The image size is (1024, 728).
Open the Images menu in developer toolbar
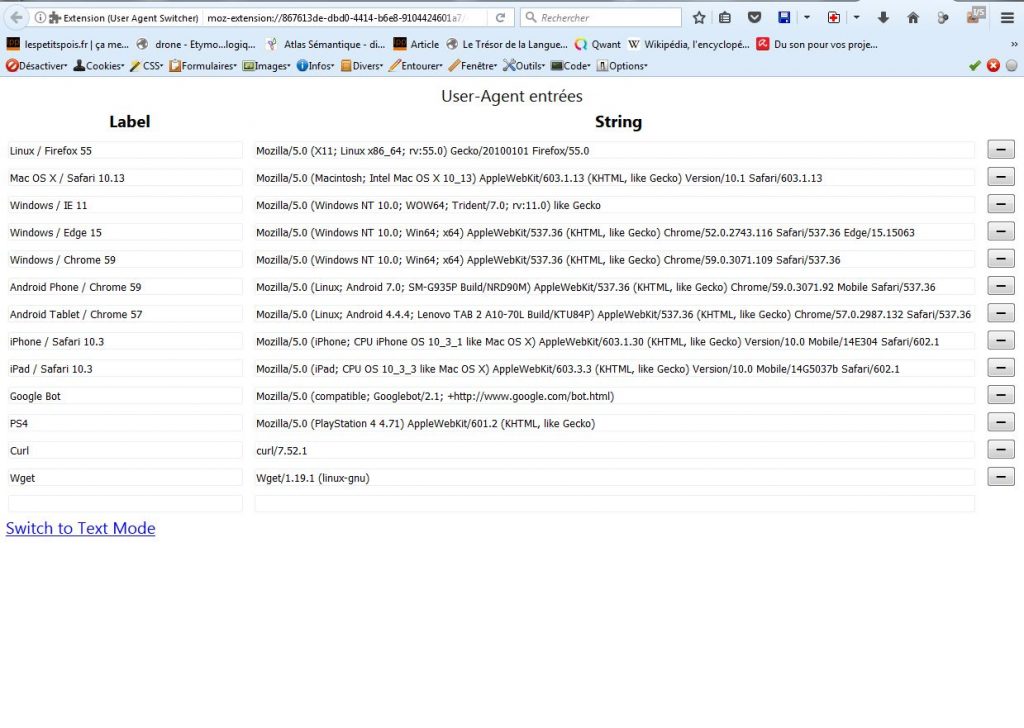click(266, 66)
